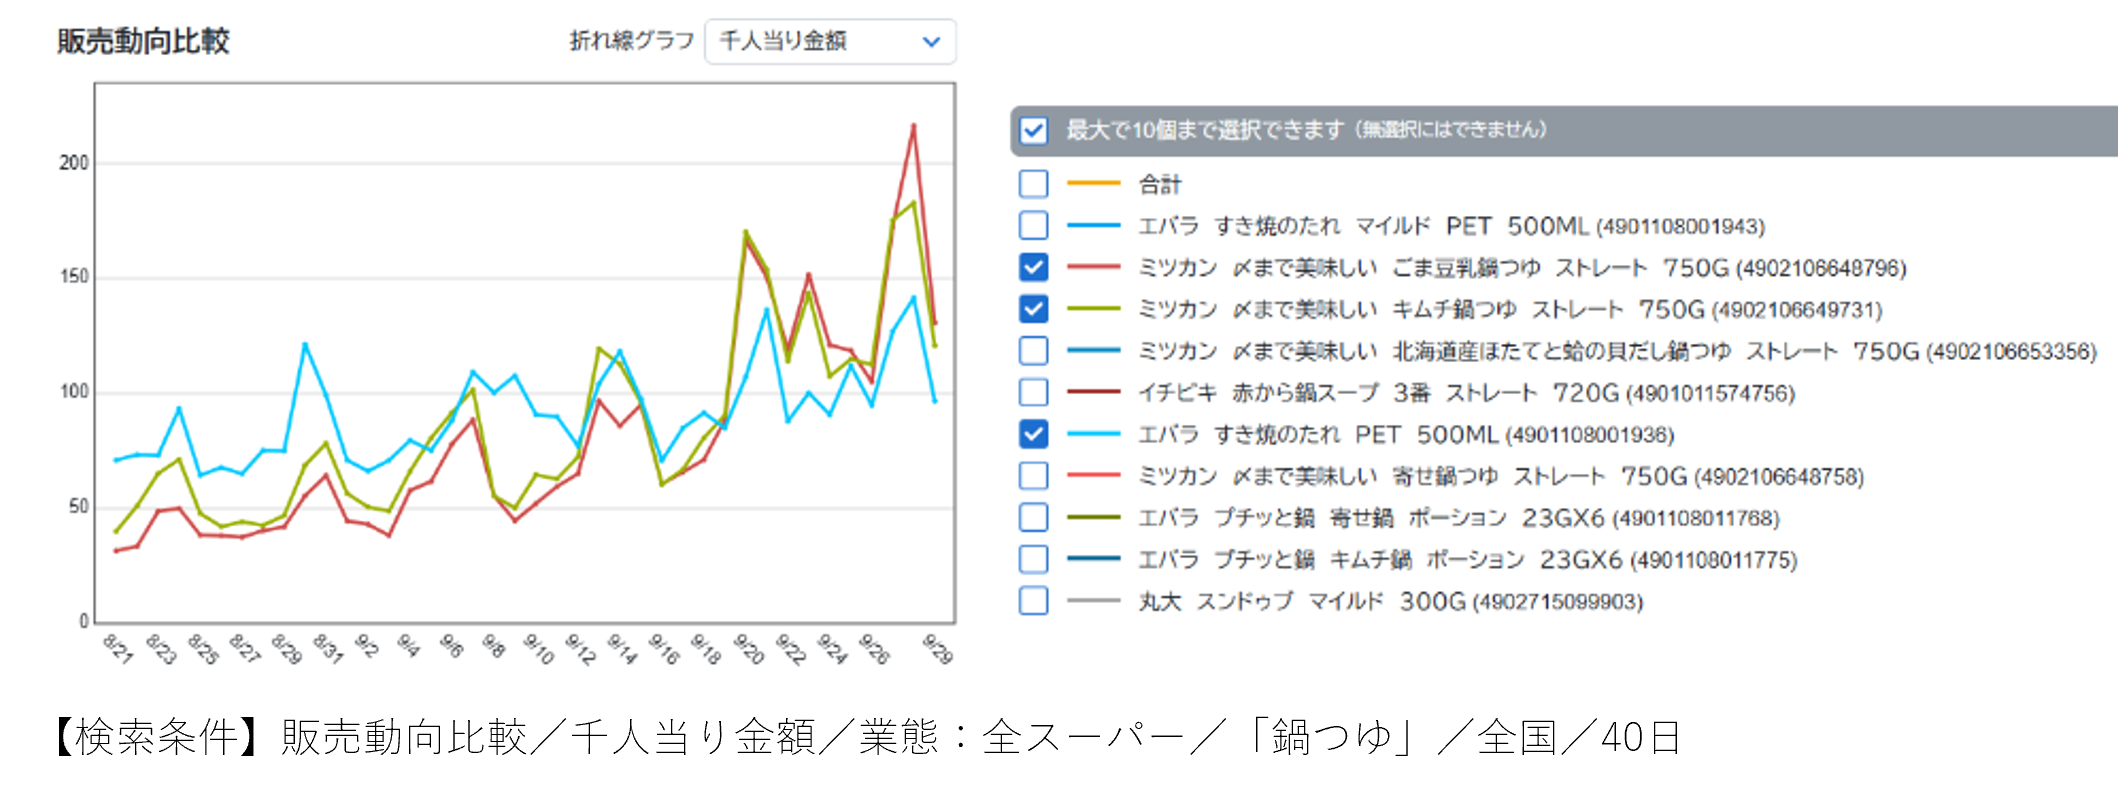Uncheck ミツカン ごま豆乳鍋つゆ series checkbox
The width and height of the screenshot is (2118, 788).
coord(1033,268)
